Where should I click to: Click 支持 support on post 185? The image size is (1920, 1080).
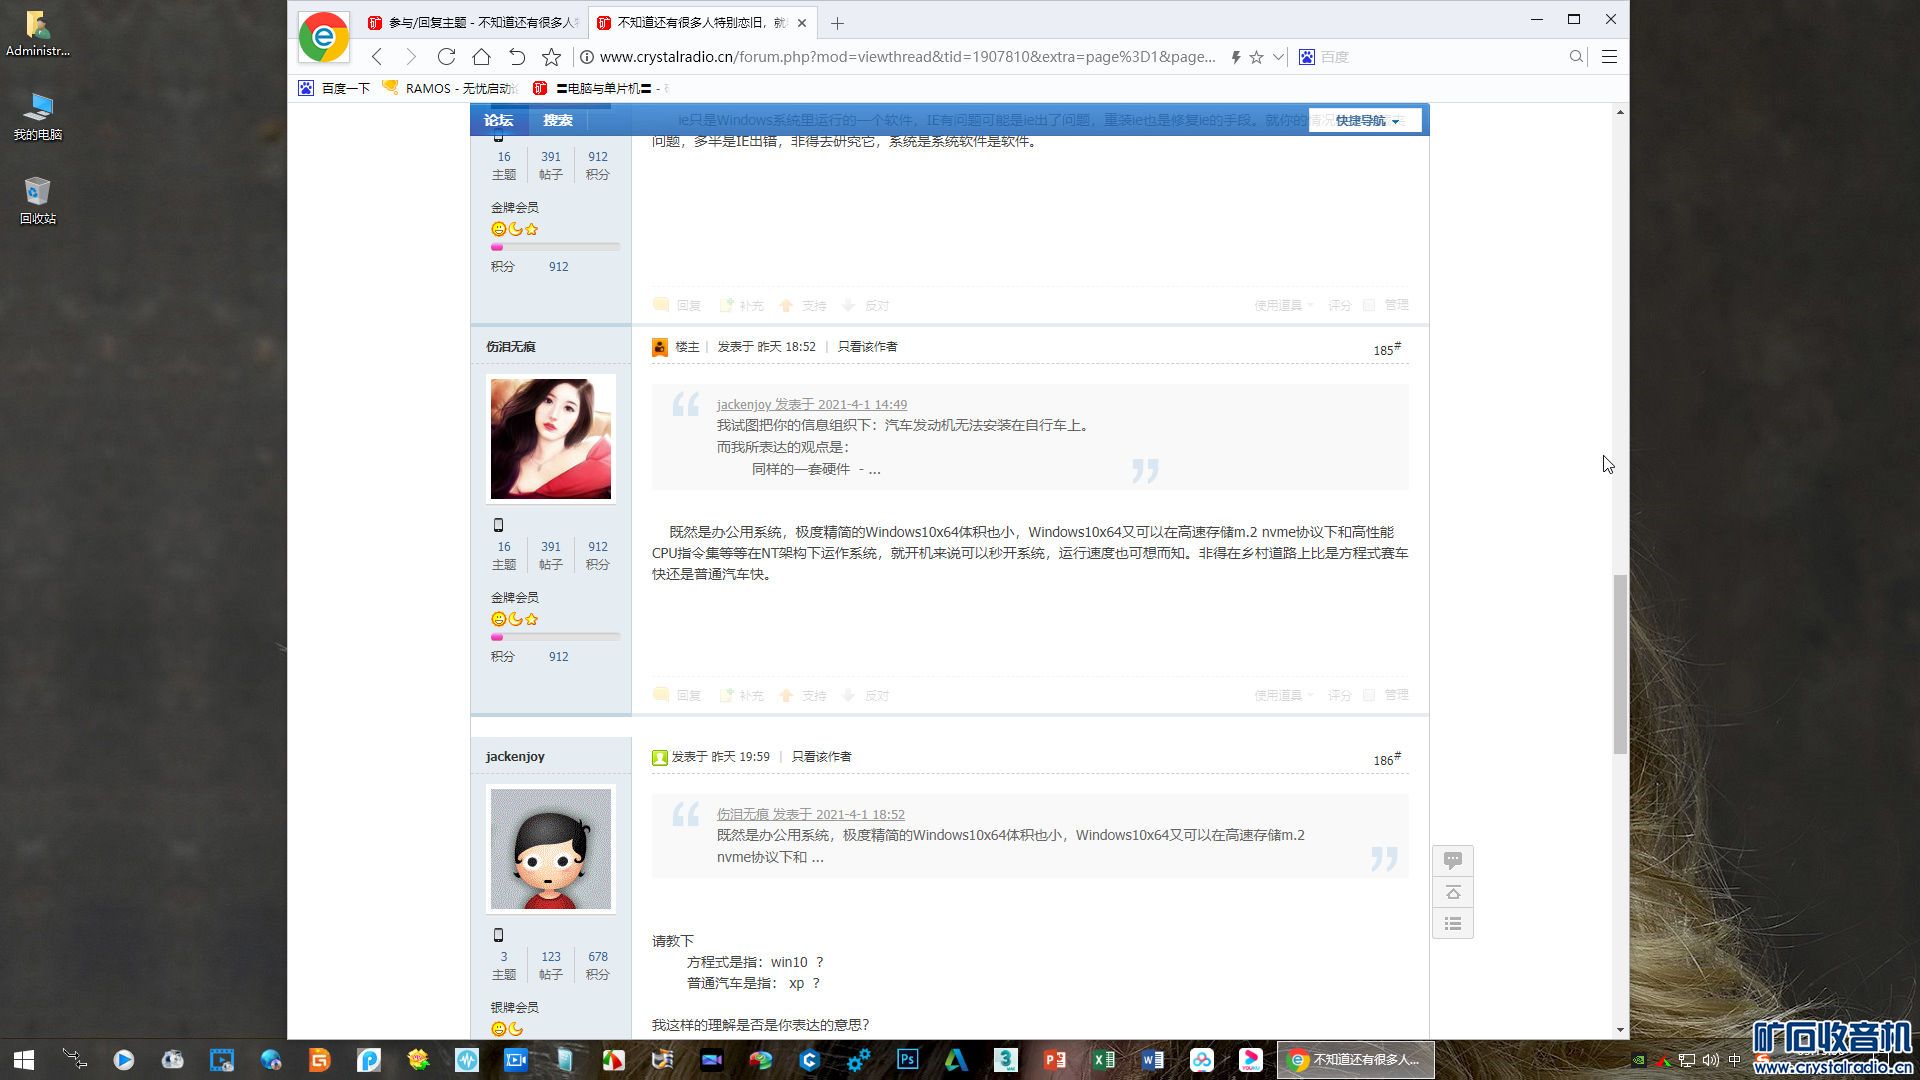coord(803,695)
